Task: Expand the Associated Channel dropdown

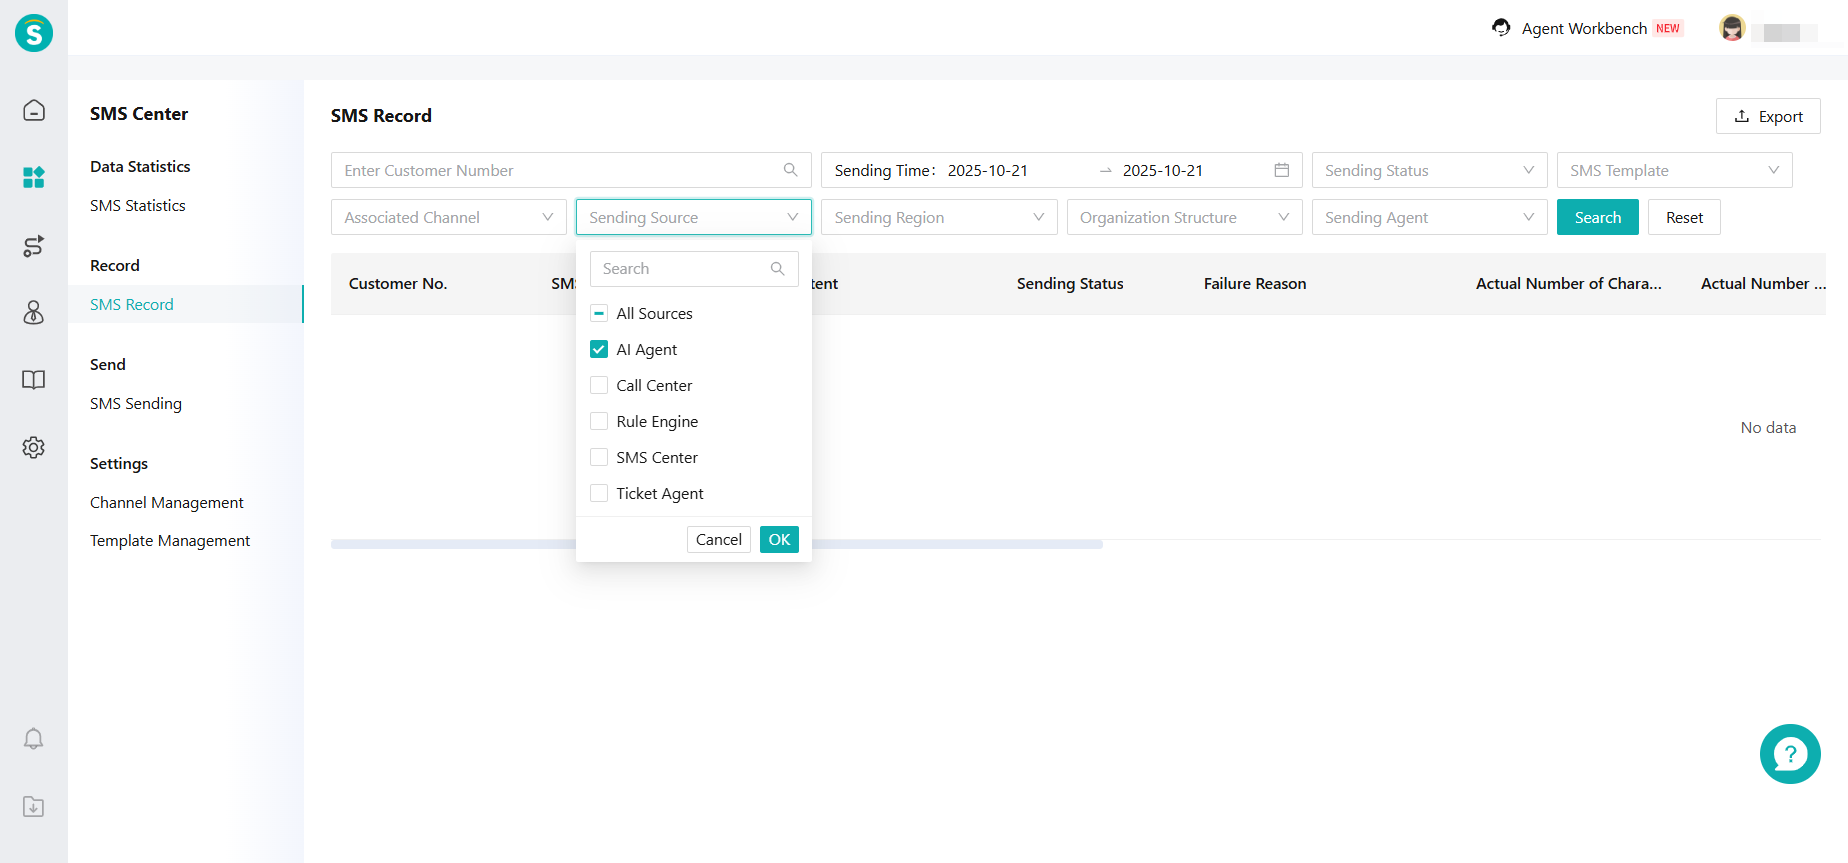Action: tap(448, 217)
